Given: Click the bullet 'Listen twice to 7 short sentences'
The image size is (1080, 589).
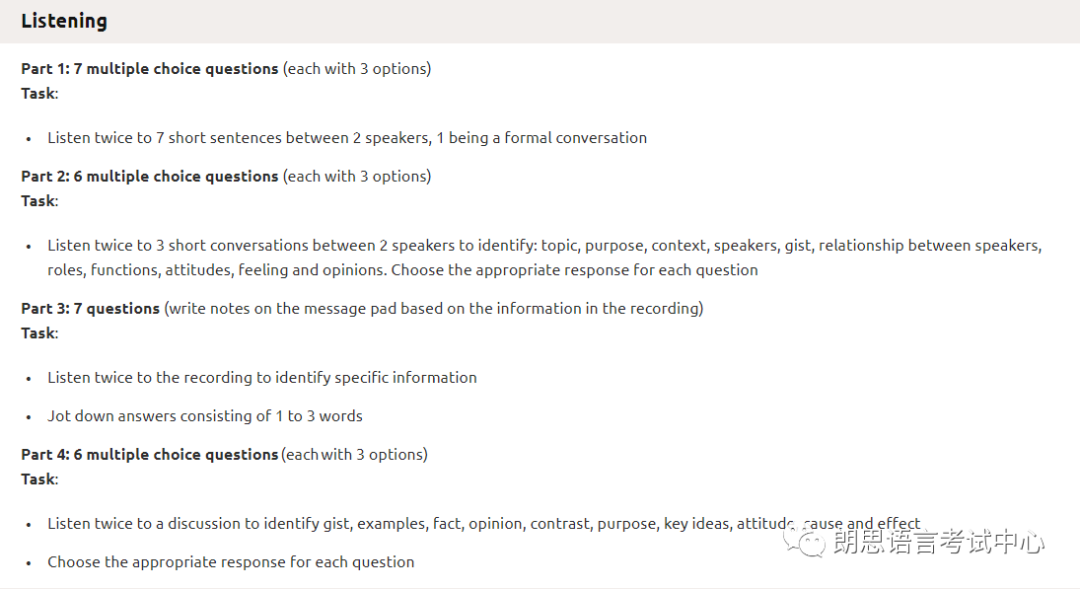Looking at the screenshot, I should pyautogui.click(x=347, y=138).
